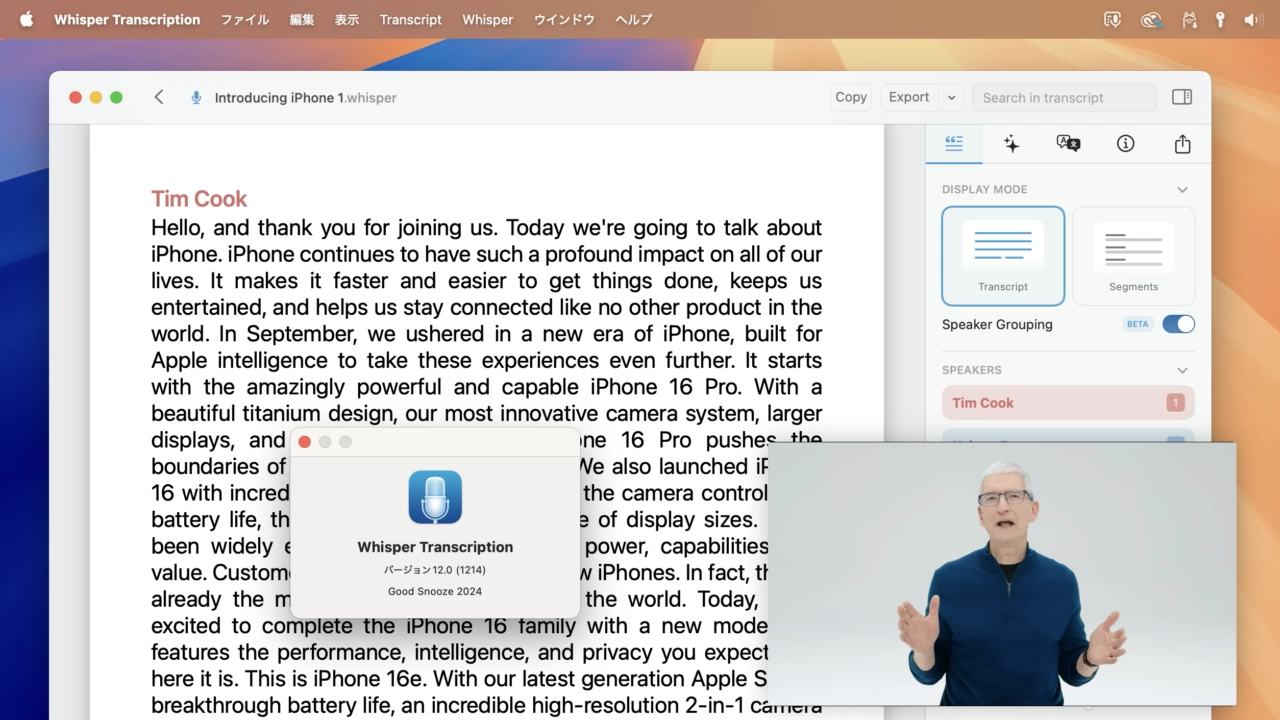
Task: Open the Export options dropdown arrow
Action: (951, 97)
